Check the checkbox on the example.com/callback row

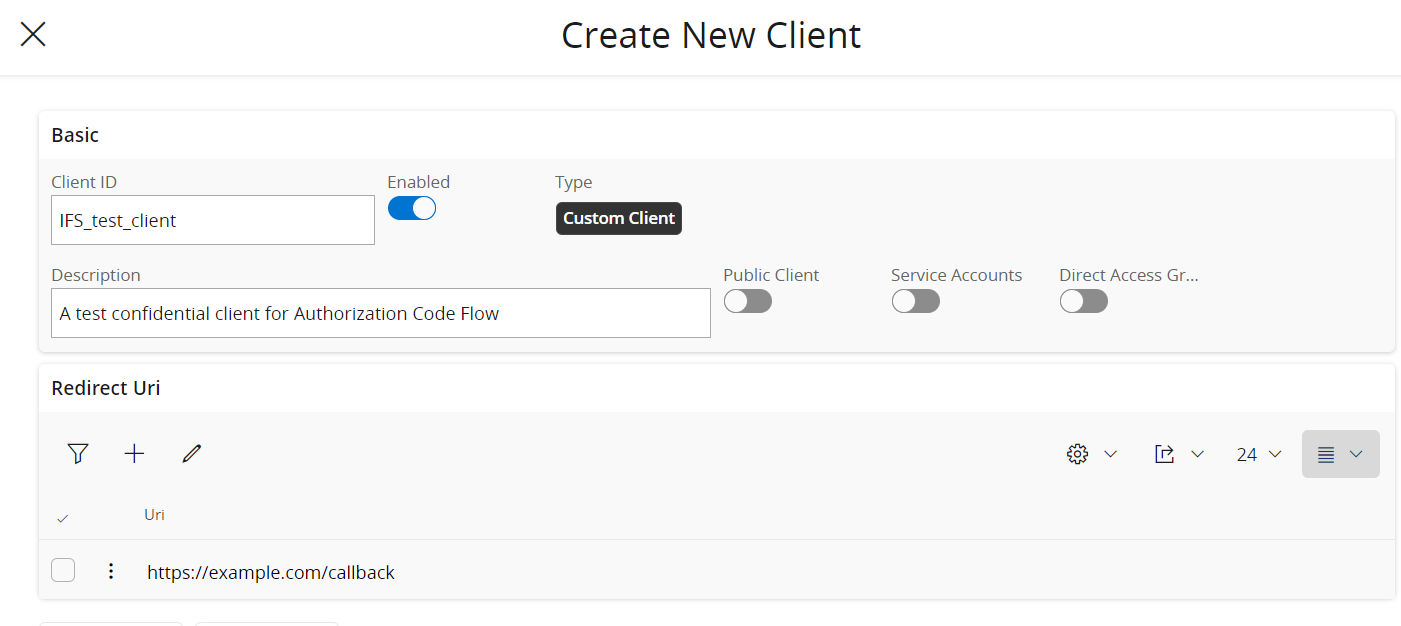point(63,569)
